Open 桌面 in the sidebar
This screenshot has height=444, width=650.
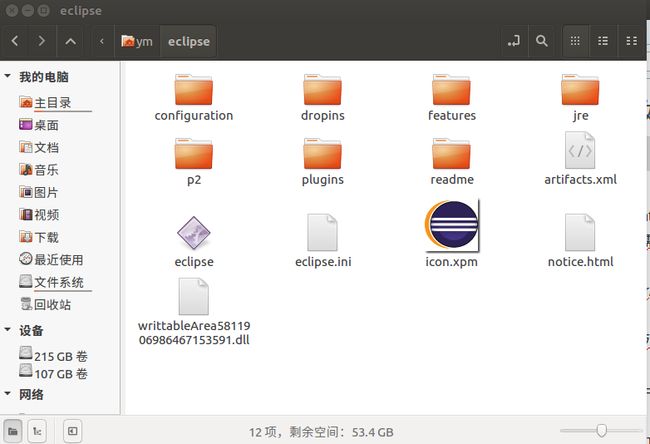point(39,125)
